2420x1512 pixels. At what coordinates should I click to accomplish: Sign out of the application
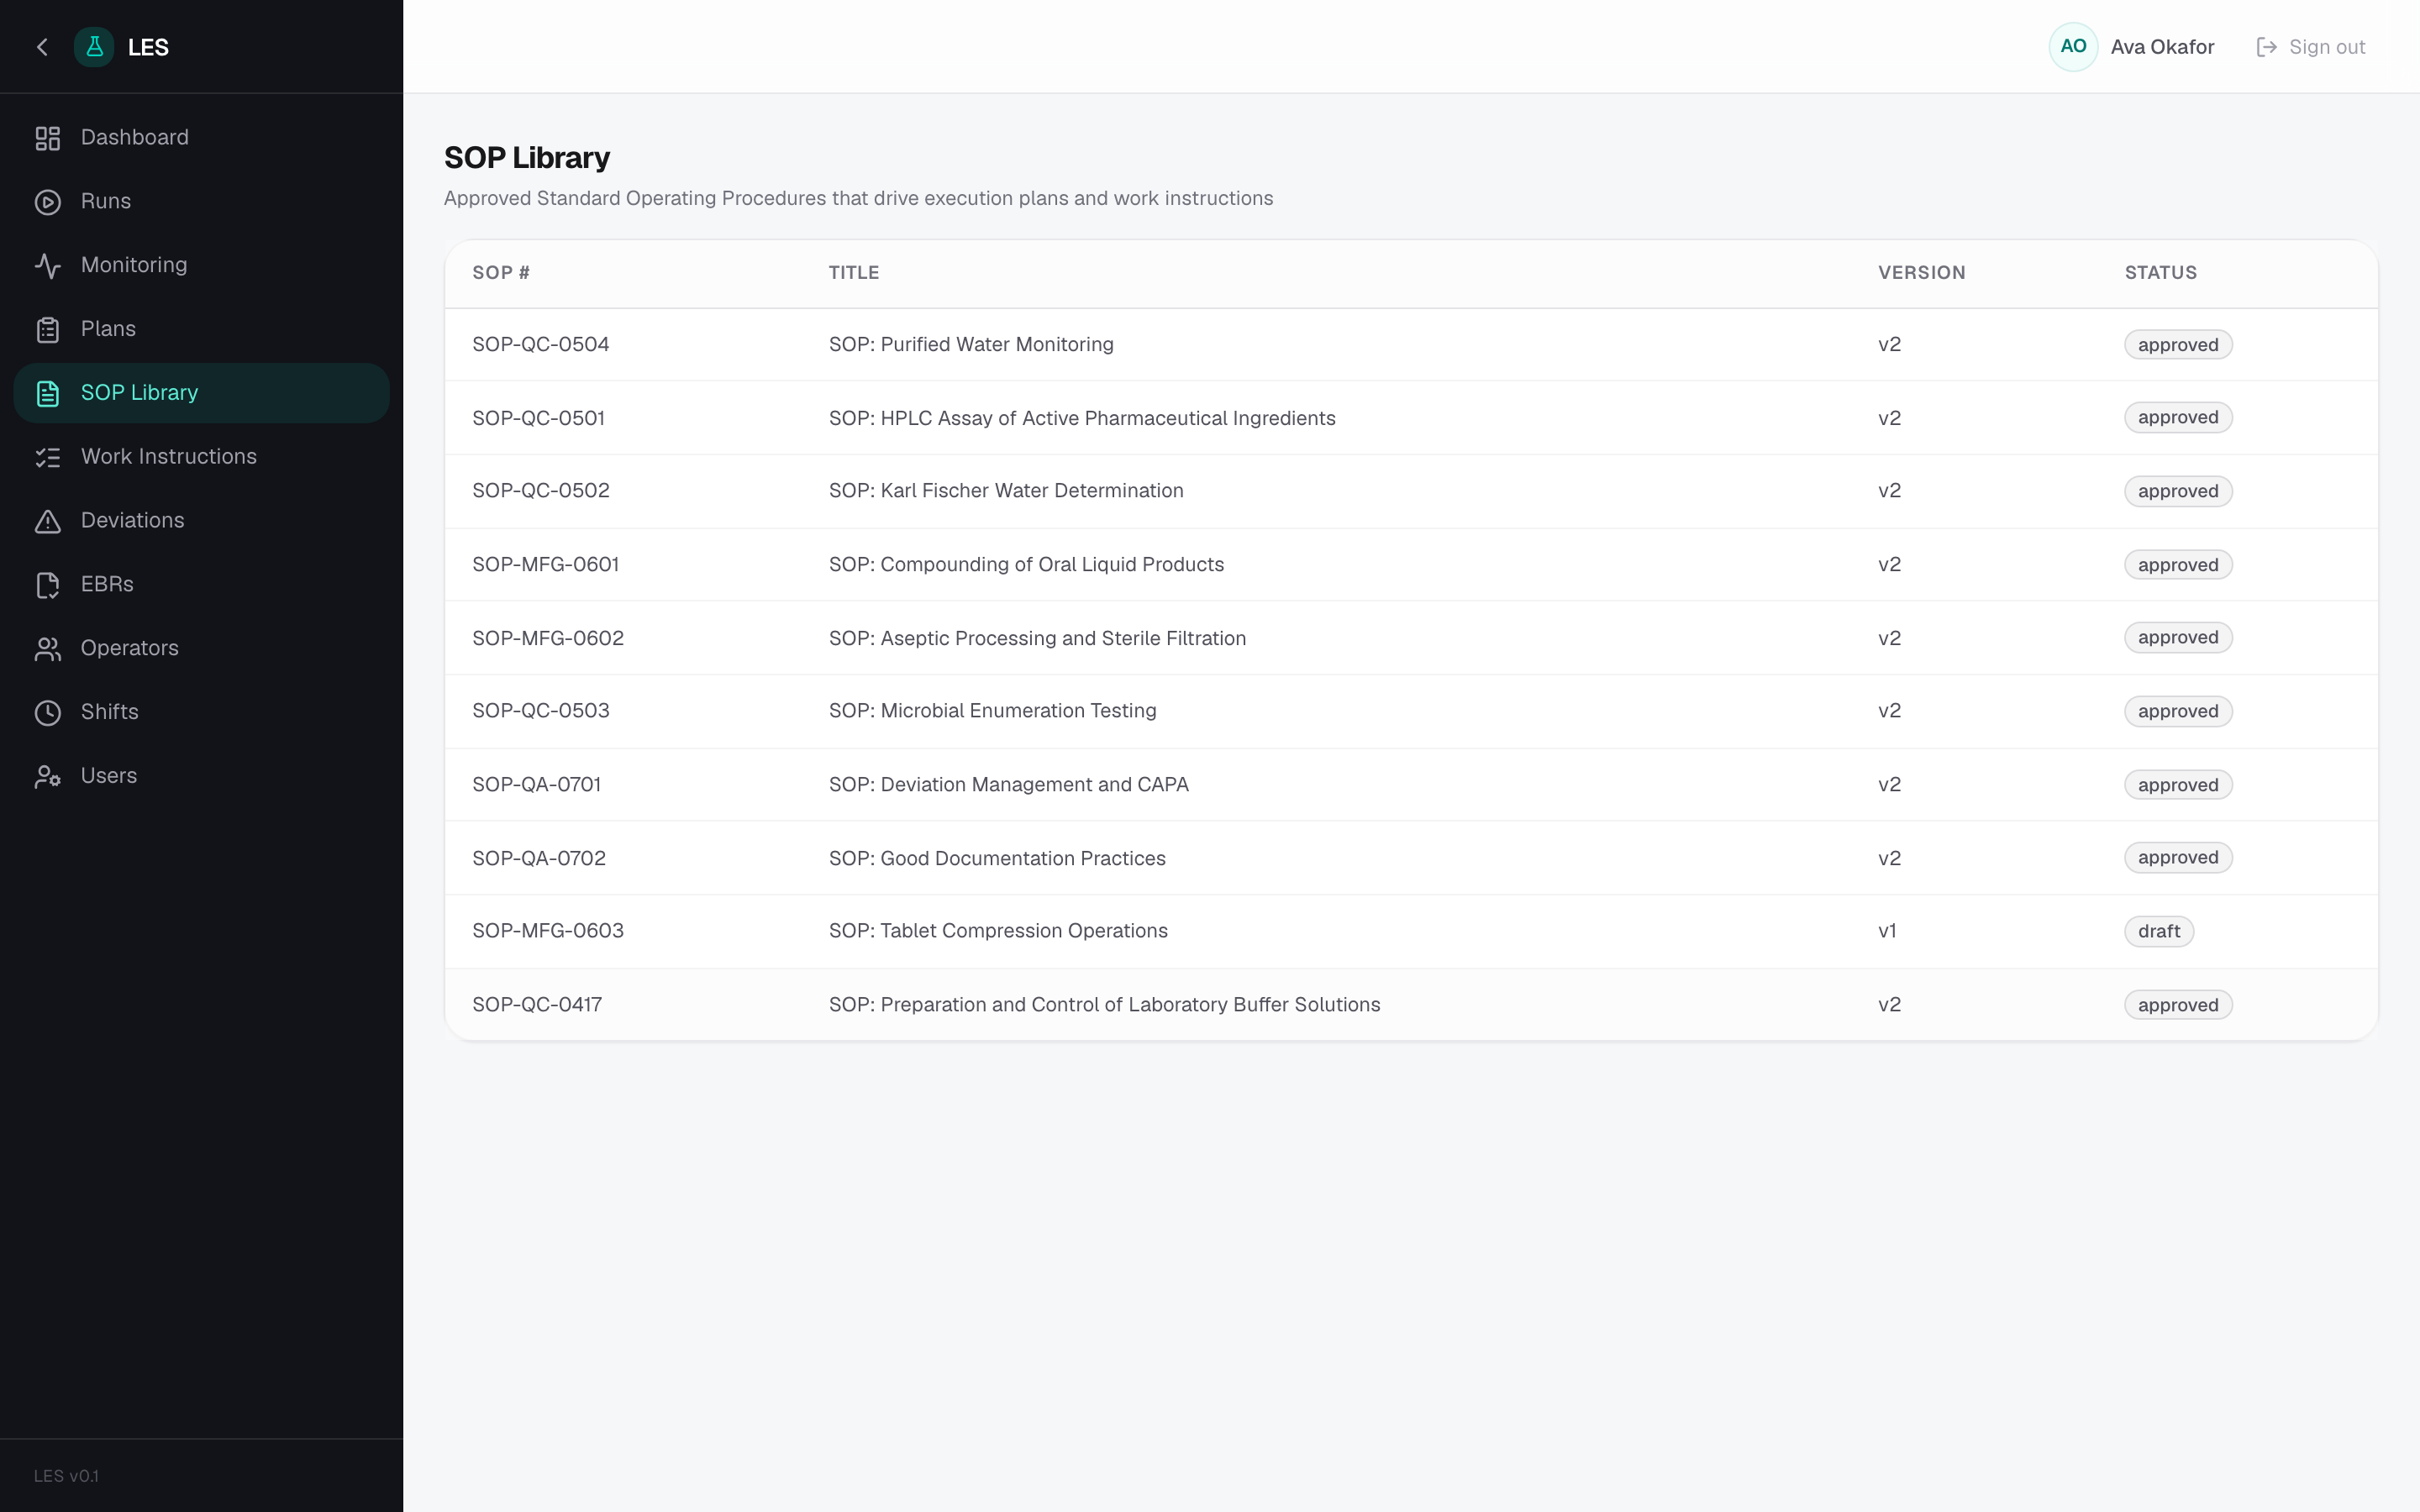pyautogui.click(x=2310, y=47)
